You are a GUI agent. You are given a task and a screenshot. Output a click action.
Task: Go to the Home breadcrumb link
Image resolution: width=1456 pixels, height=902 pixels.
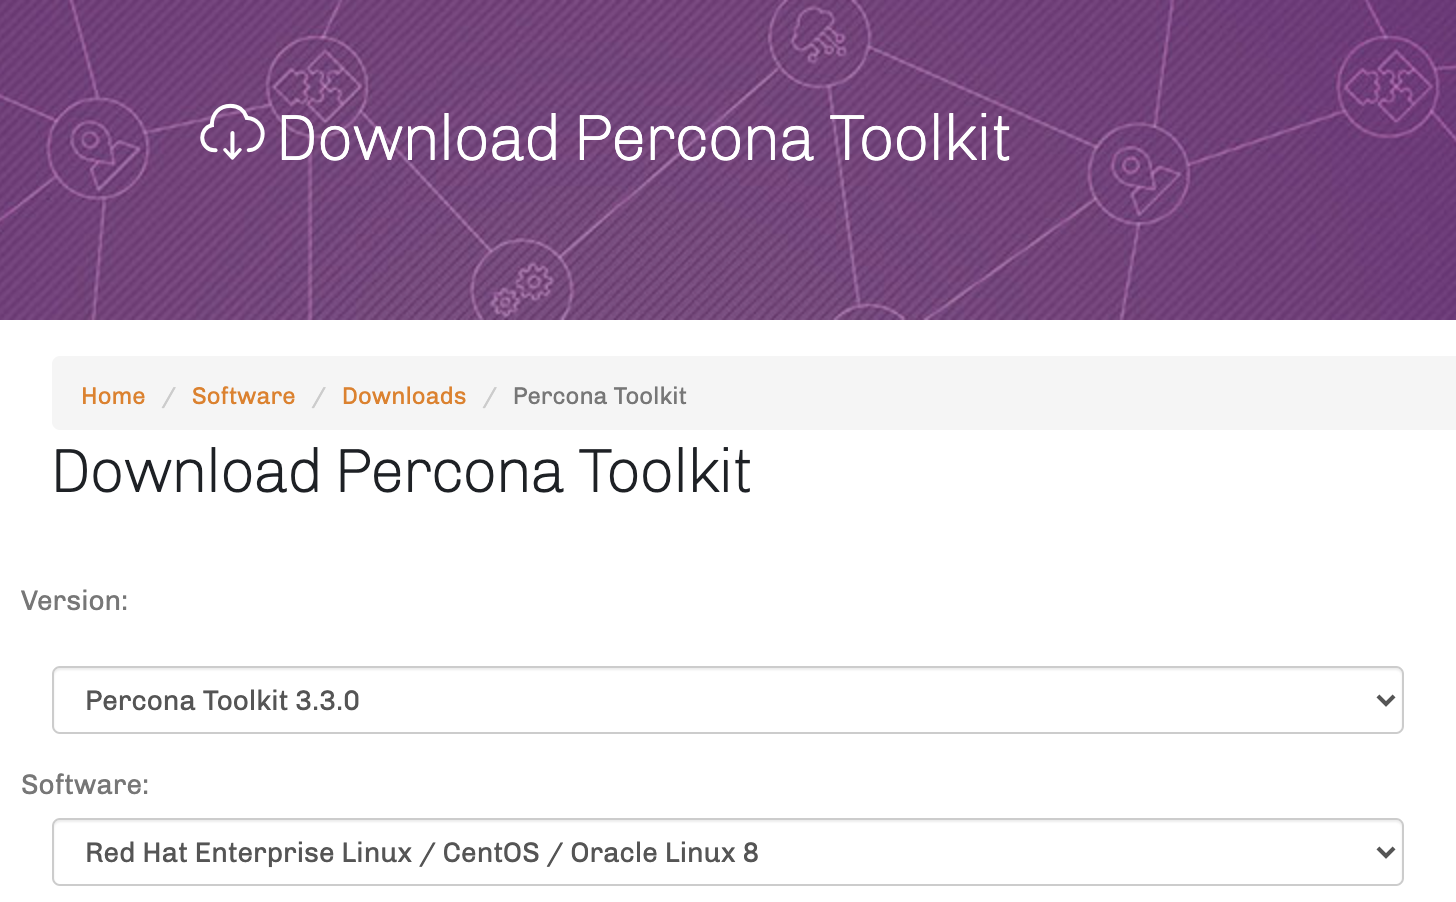(x=113, y=396)
